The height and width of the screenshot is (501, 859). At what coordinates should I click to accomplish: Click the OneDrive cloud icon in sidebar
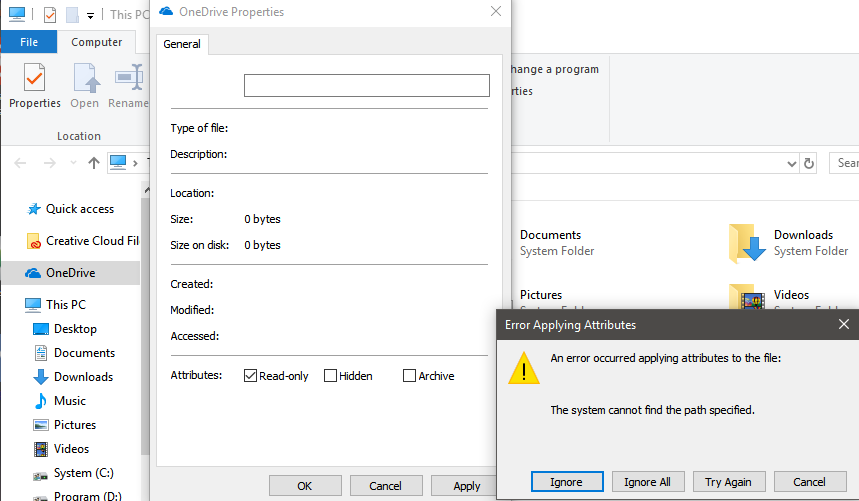point(33,273)
